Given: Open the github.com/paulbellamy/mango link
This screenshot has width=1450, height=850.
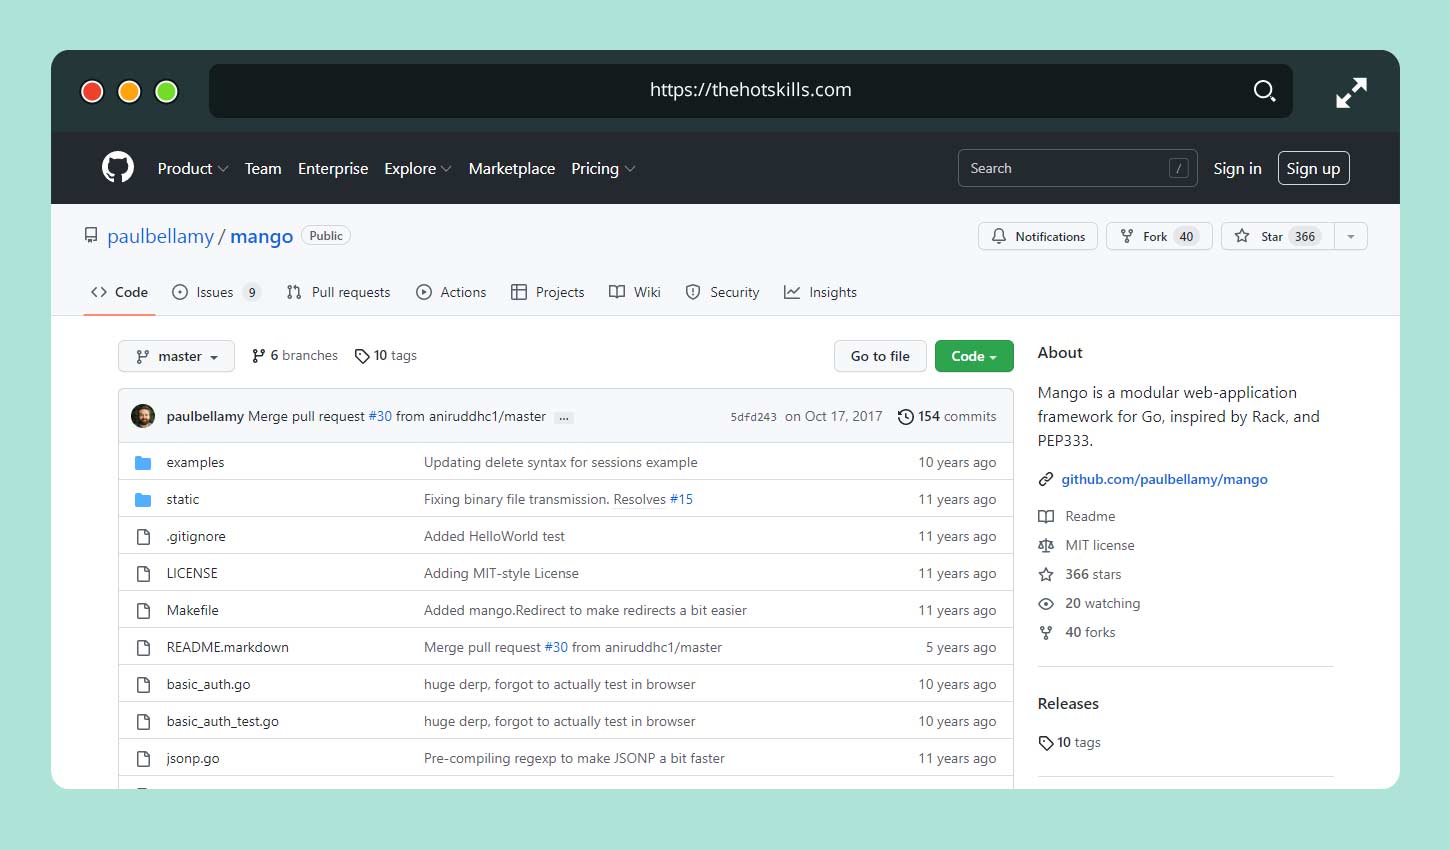Looking at the screenshot, I should 1164,479.
